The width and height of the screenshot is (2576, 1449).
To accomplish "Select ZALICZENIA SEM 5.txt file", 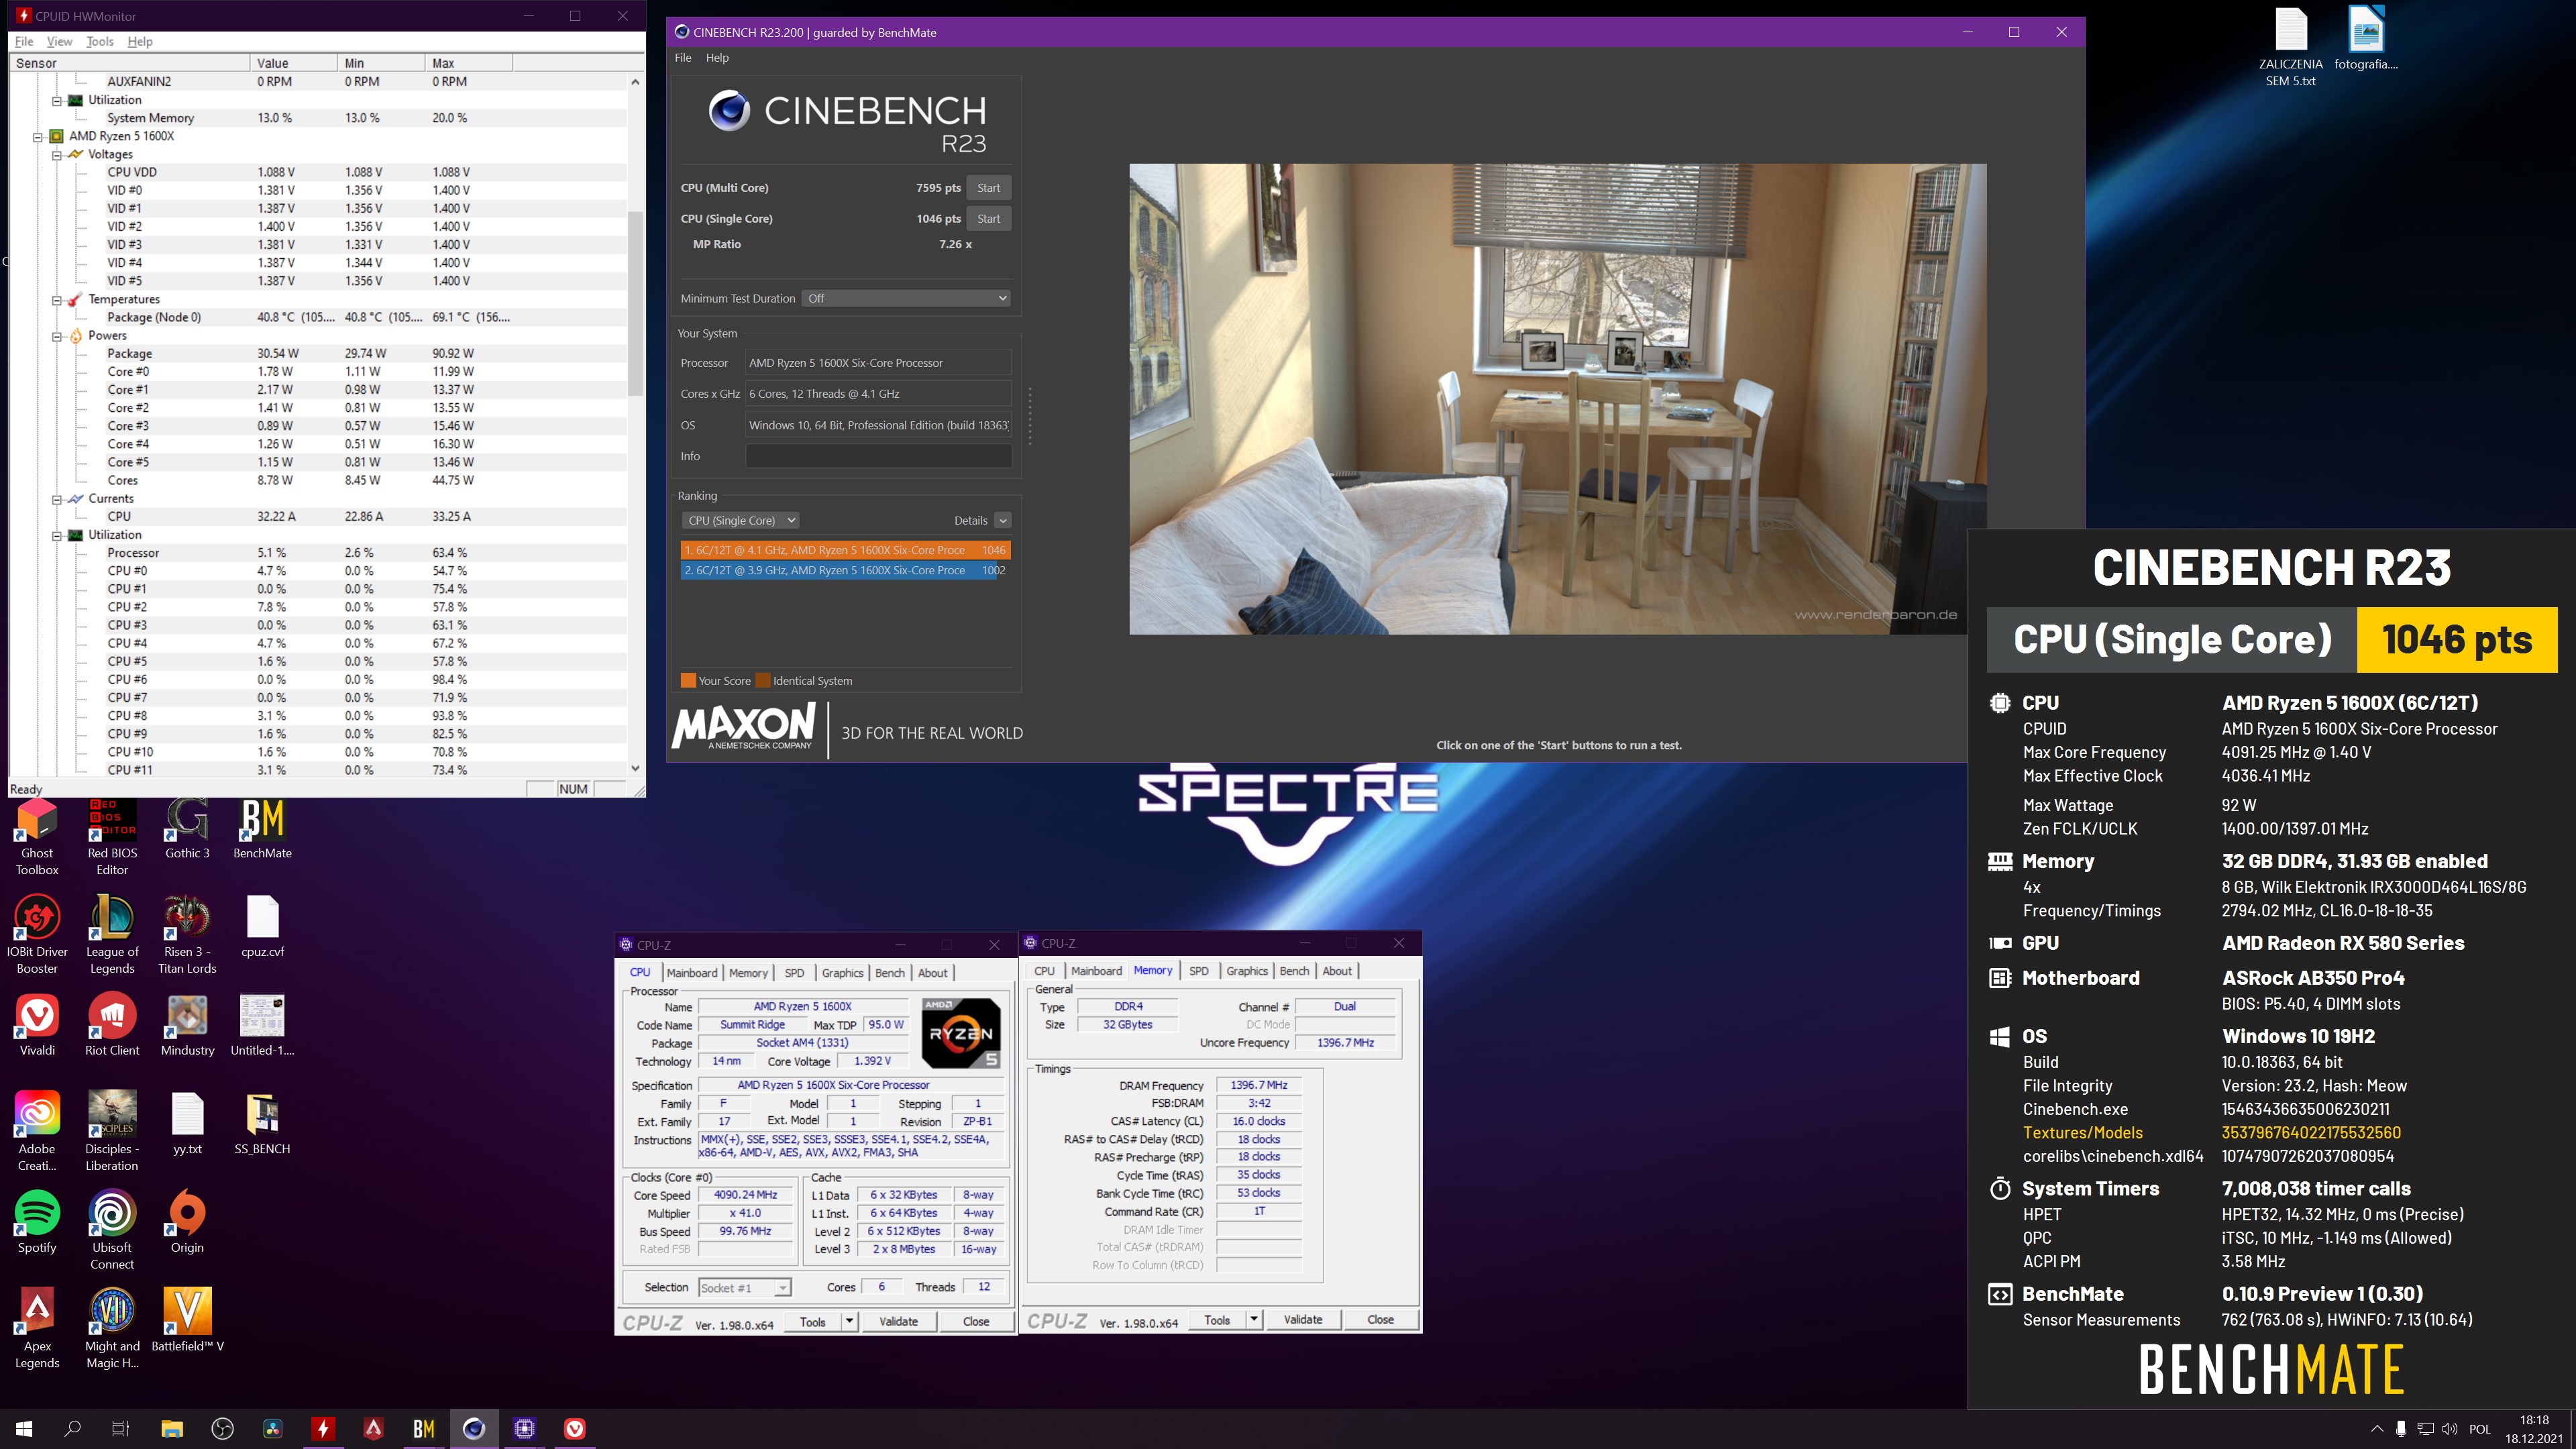I will 2290,47.
